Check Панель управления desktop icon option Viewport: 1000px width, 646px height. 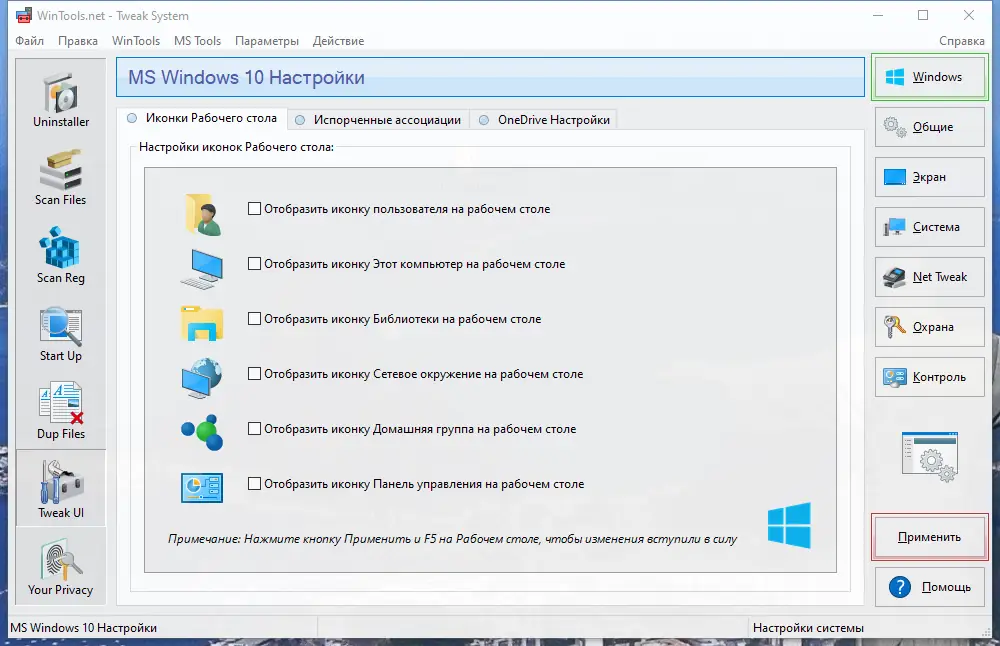click(x=416, y=483)
